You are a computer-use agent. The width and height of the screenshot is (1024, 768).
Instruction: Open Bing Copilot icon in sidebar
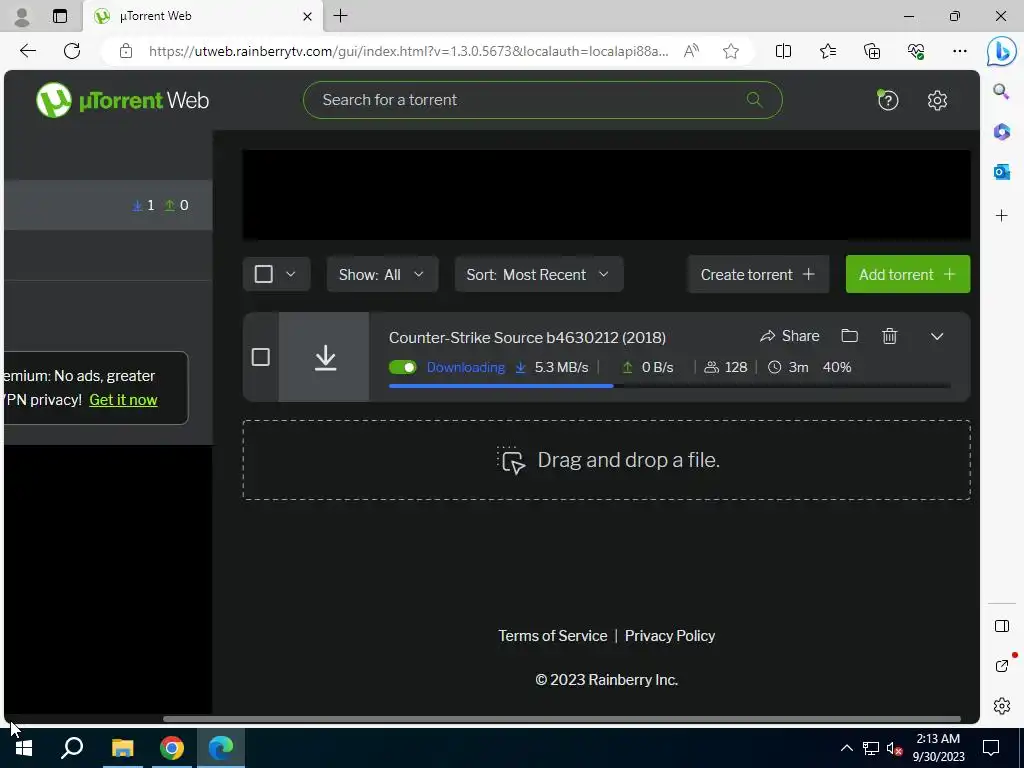click(1001, 52)
